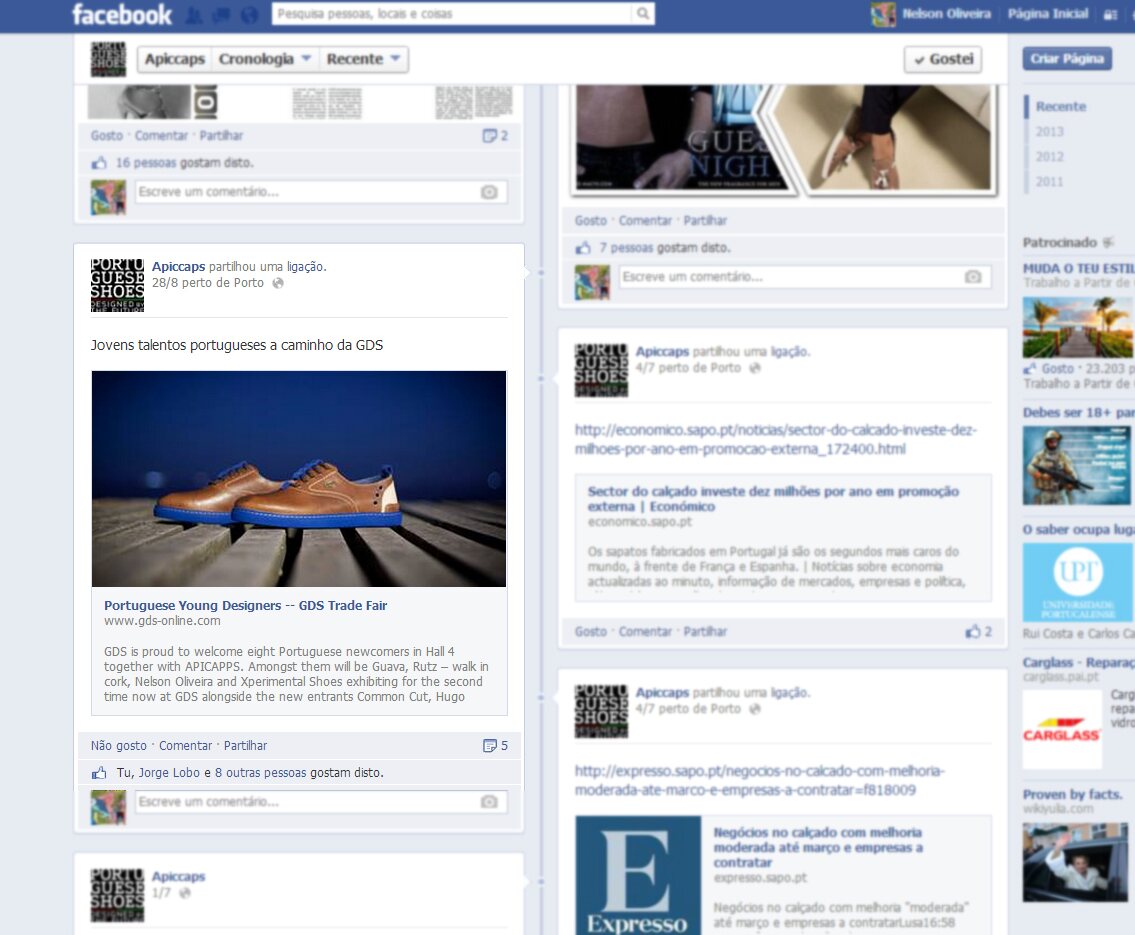This screenshot has width=1135, height=935.
Task: Open the friend requests icon in the top bar
Action: 194,14
